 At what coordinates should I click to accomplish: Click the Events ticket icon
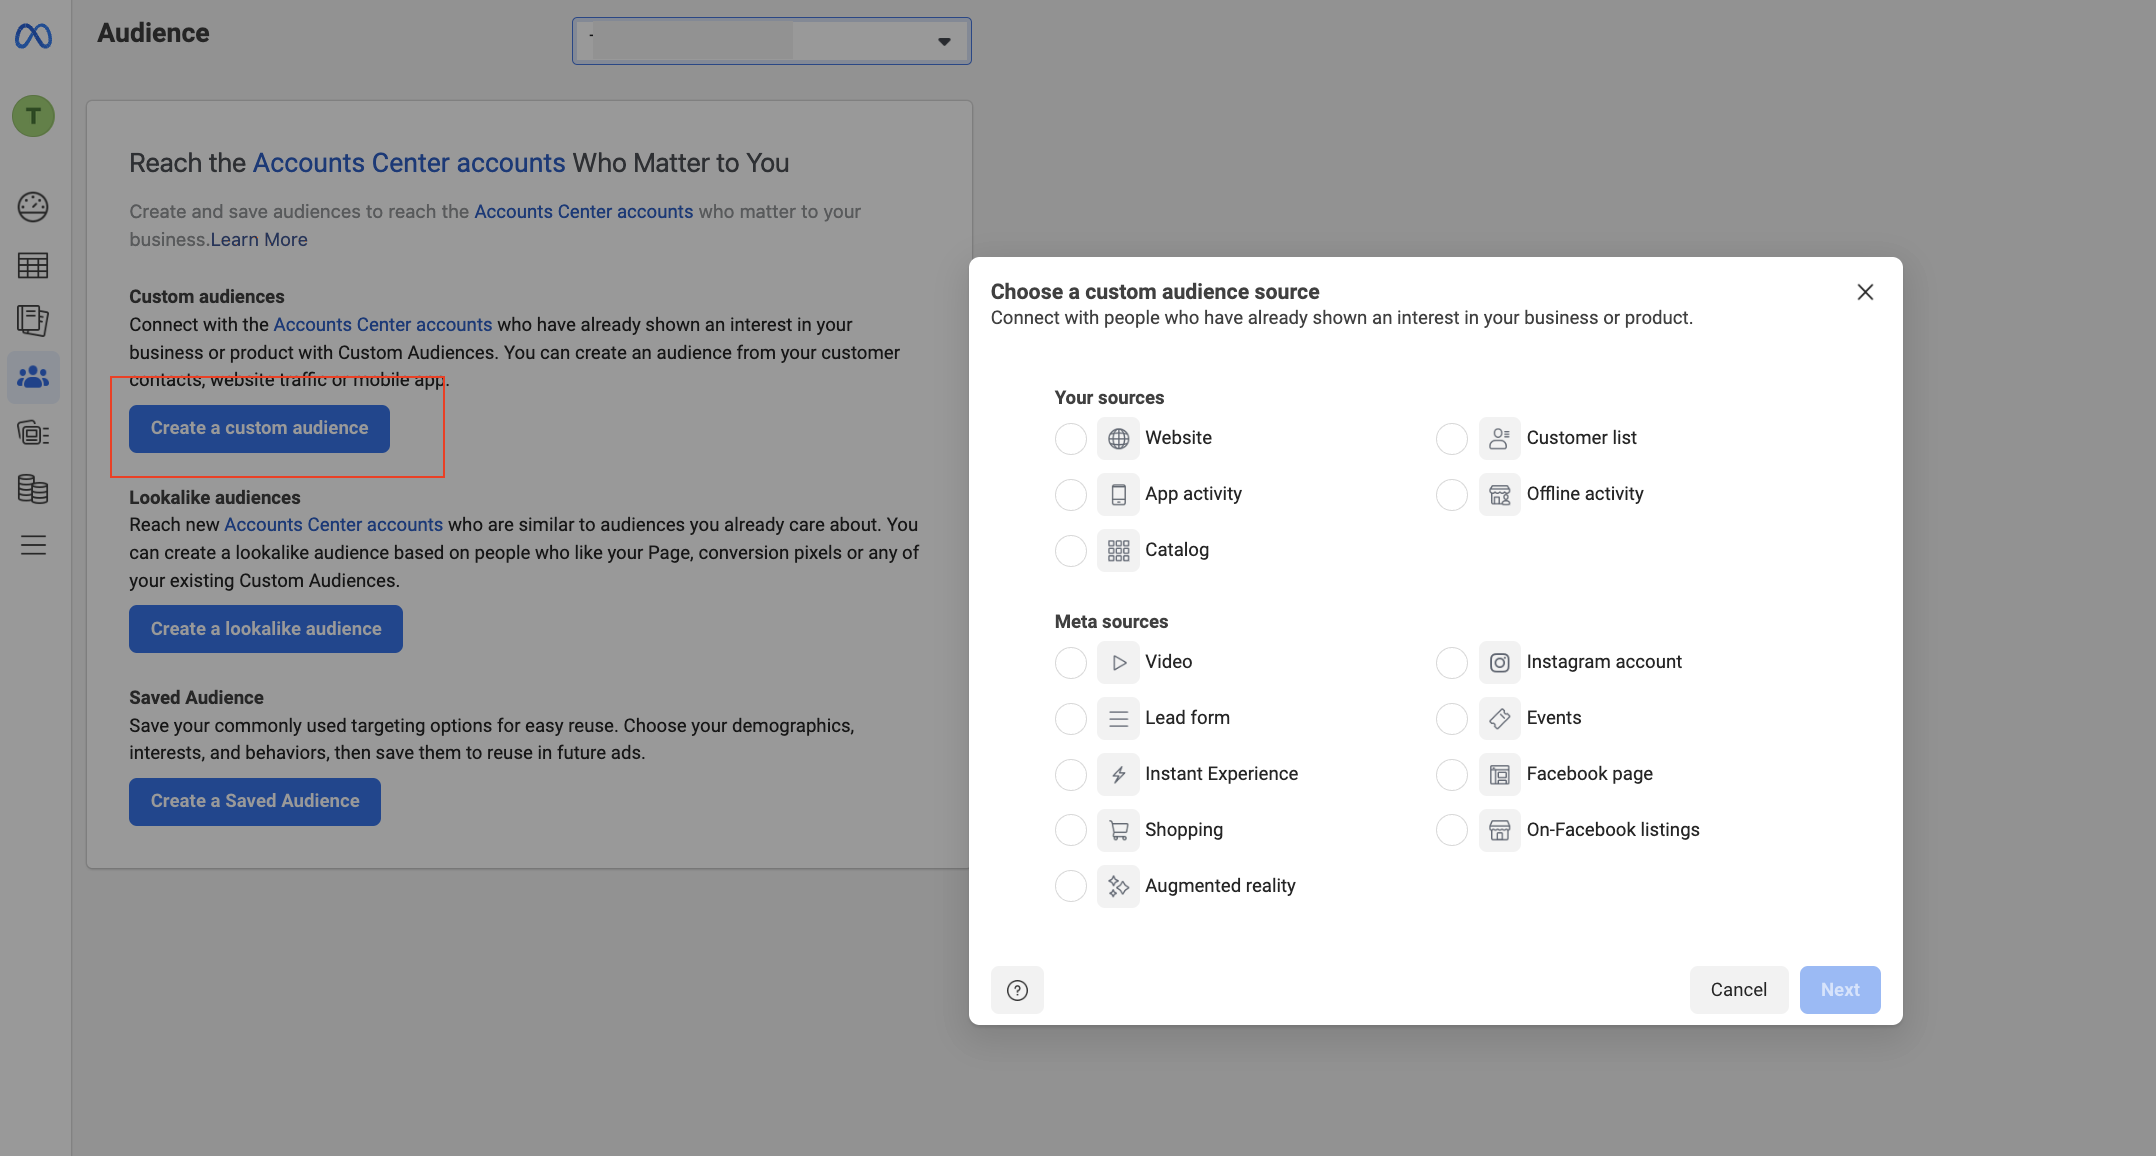point(1499,718)
